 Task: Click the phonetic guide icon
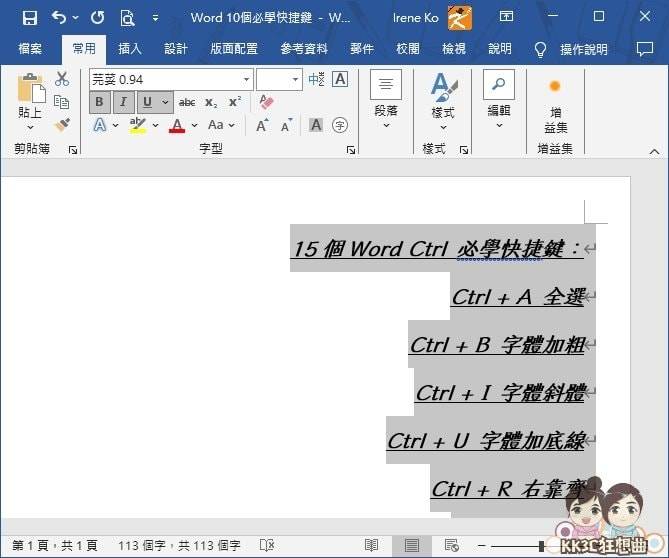pyautogui.click(x=317, y=79)
